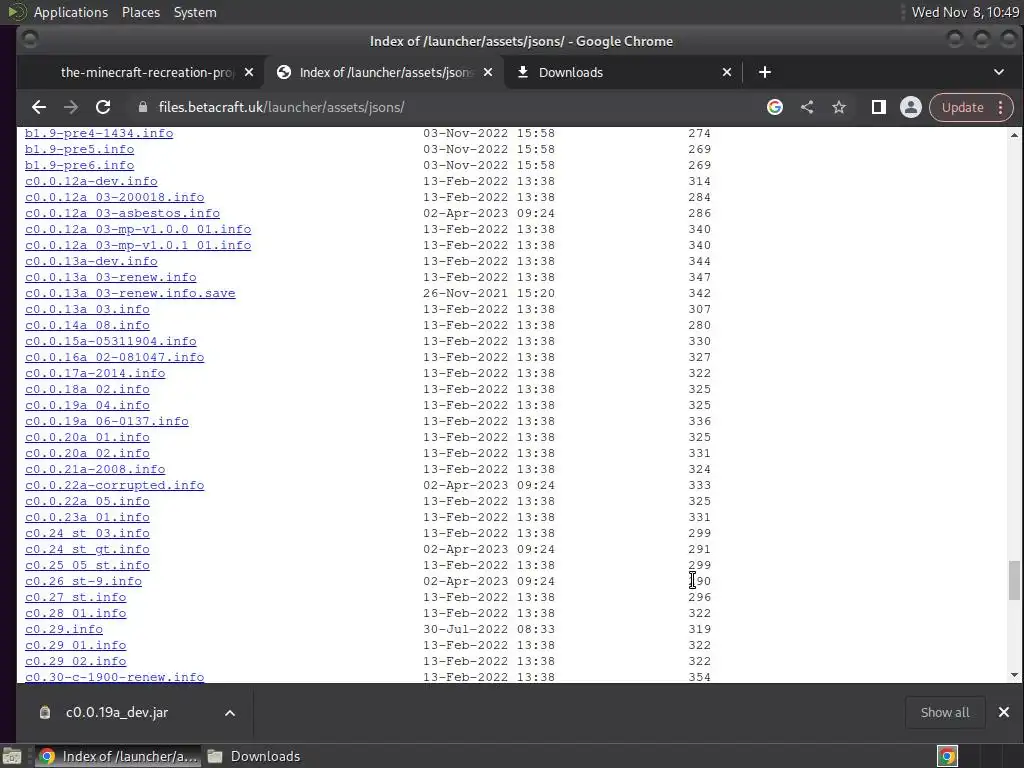Open c0.0.12a_03-mp-v1.0.1_01.info link
Image resolution: width=1024 pixels, height=768 pixels.
138,246
